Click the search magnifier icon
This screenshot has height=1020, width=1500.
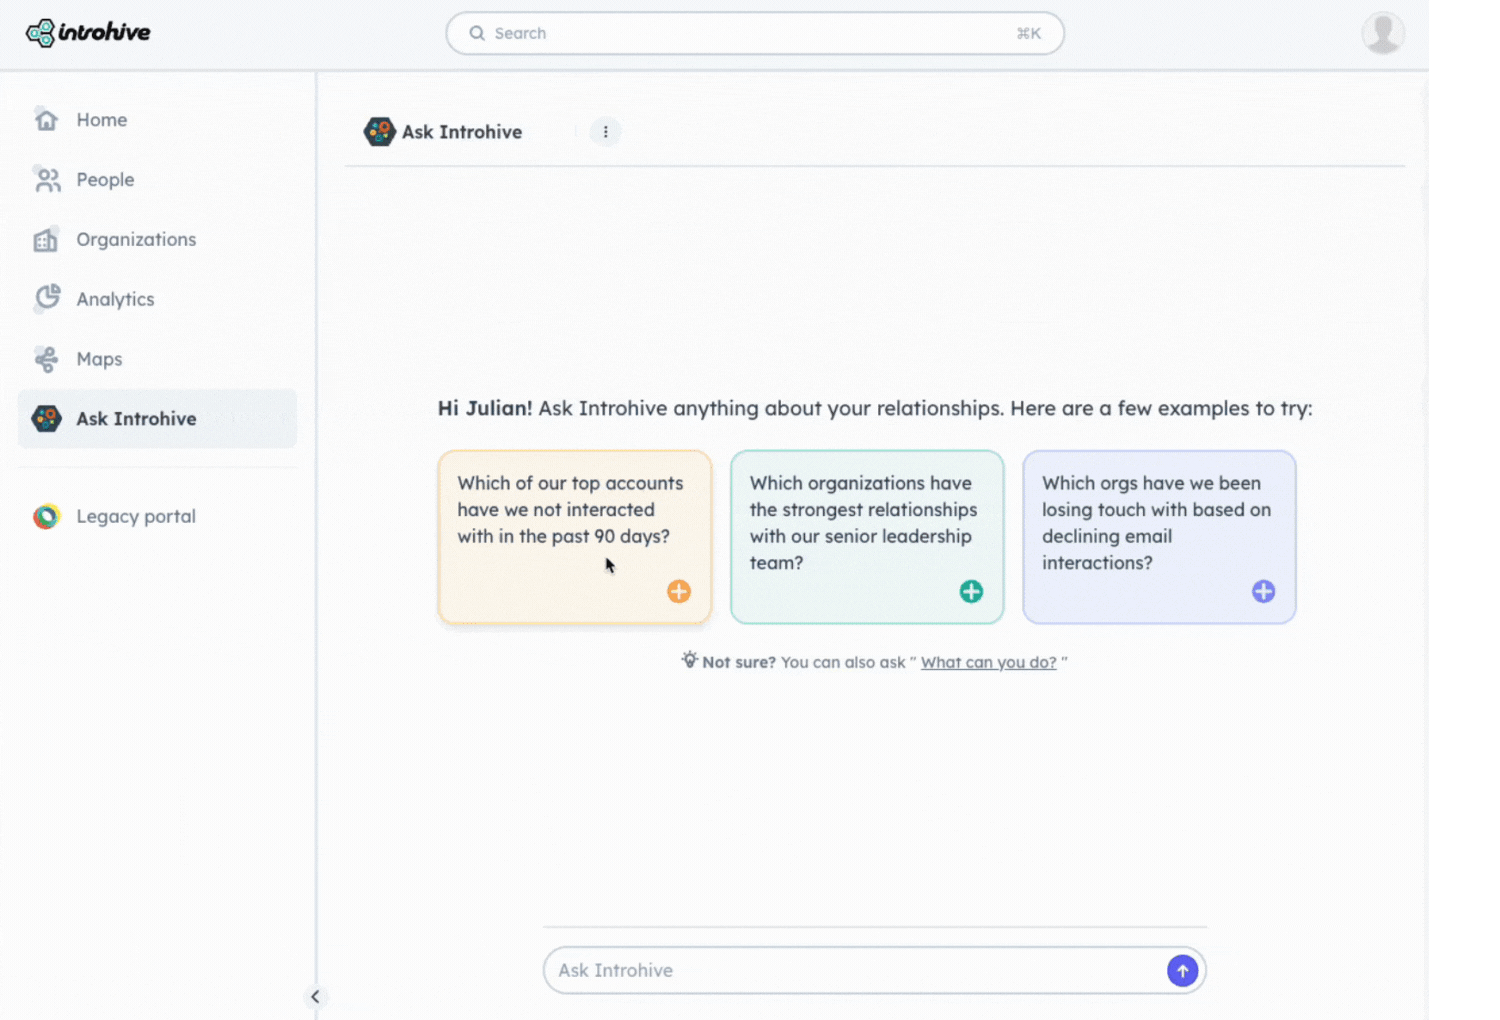pos(477,33)
